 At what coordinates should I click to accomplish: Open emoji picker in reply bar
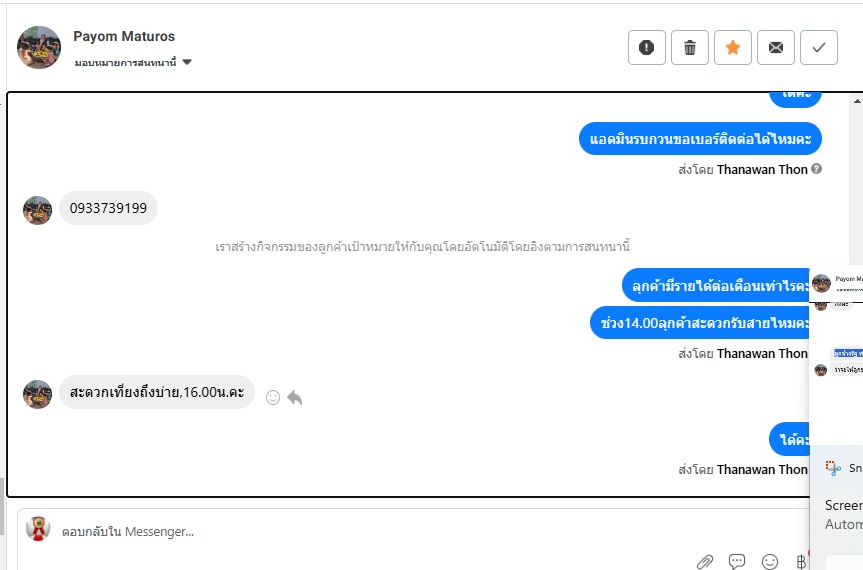(769, 562)
